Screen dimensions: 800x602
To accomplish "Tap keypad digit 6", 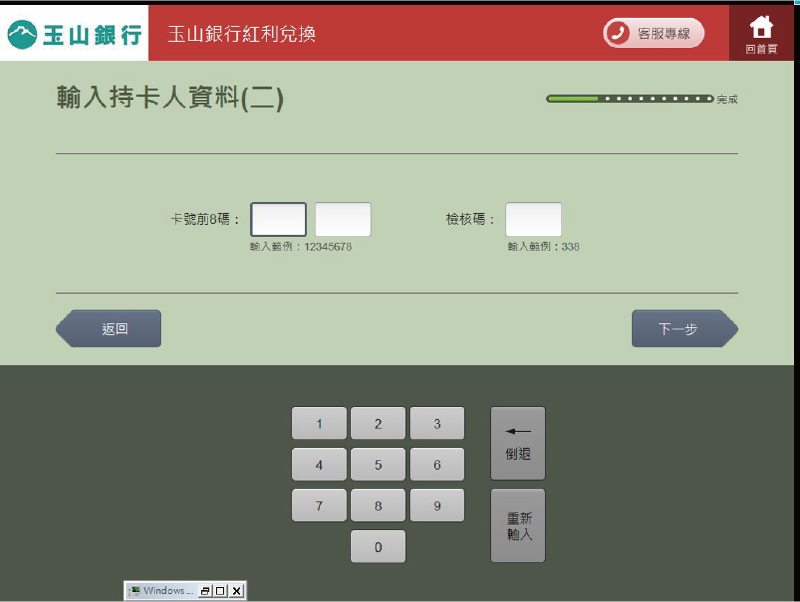I will [437, 464].
